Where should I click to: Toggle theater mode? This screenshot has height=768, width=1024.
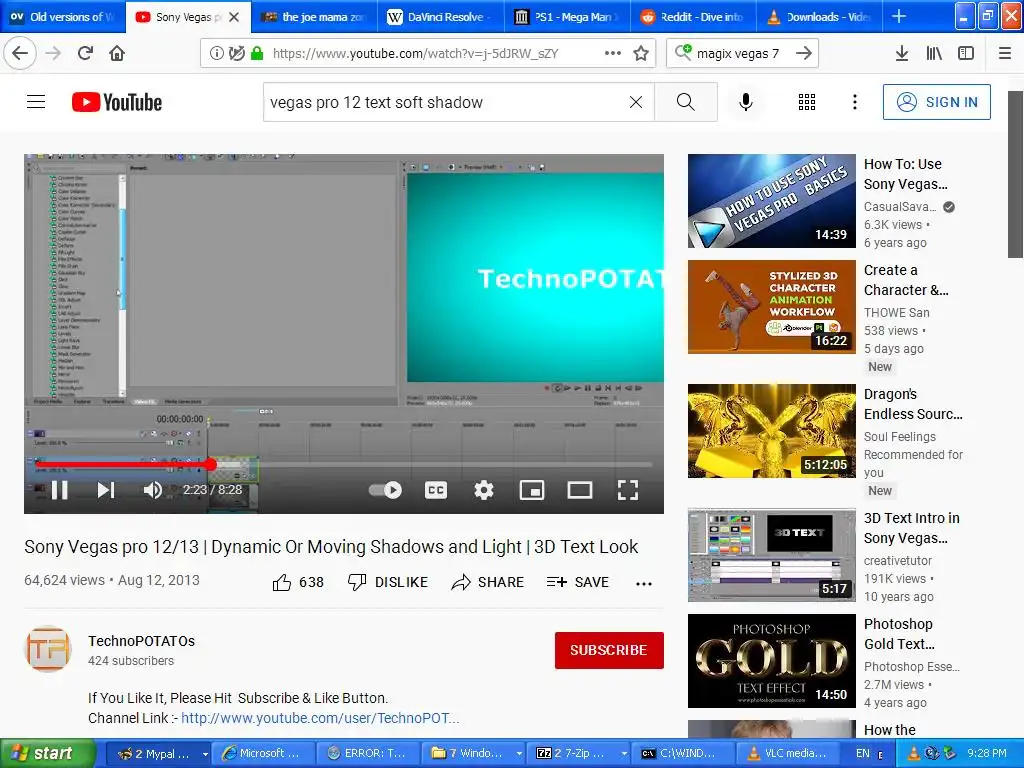[580, 490]
